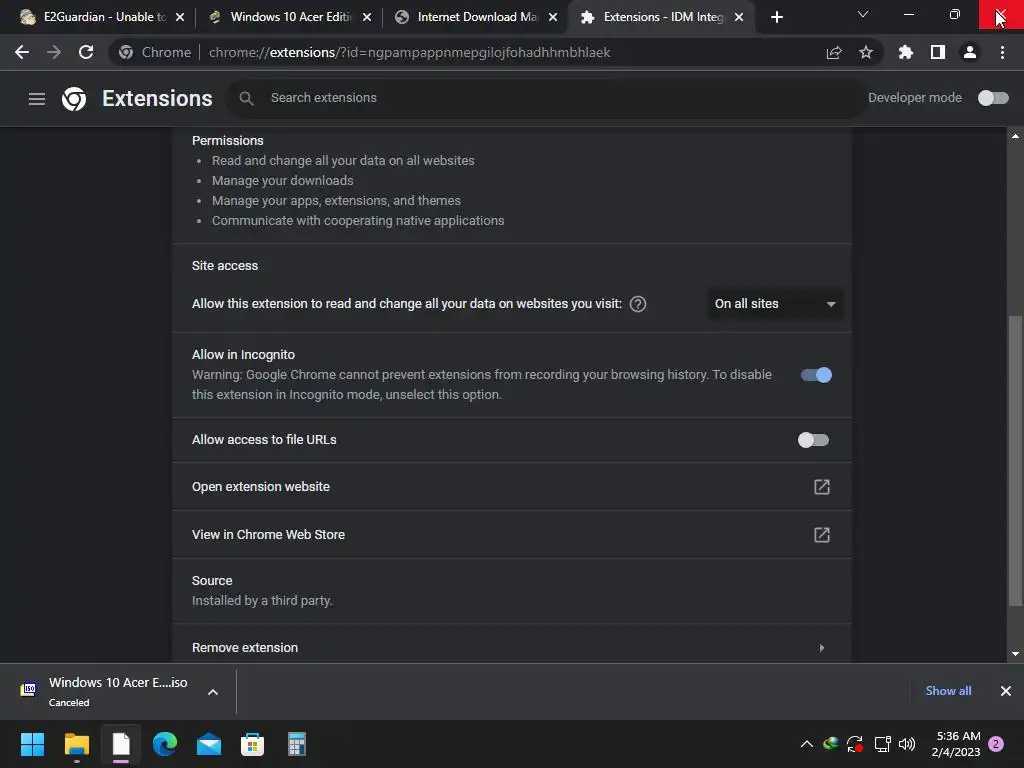The height and width of the screenshot is (768, 1024).
Task: Click Installed by a third party text
Action: click(262, 600)
